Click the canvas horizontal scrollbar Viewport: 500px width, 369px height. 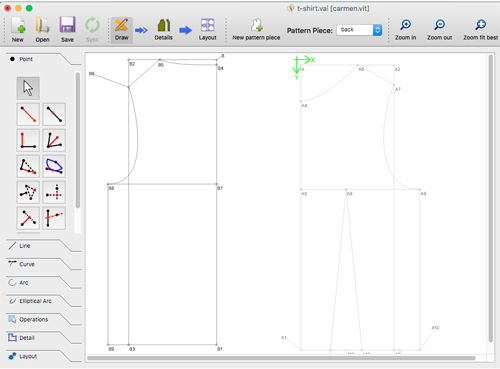pyautogui.click(x=281, y=358)
